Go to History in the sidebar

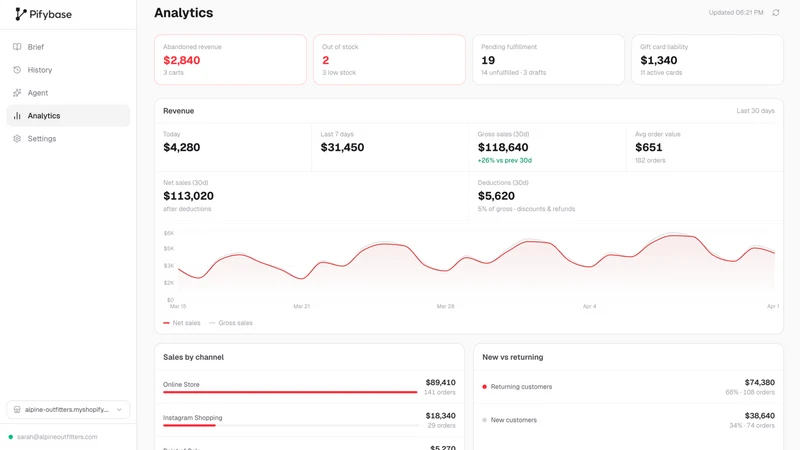(x=68, y=70)
